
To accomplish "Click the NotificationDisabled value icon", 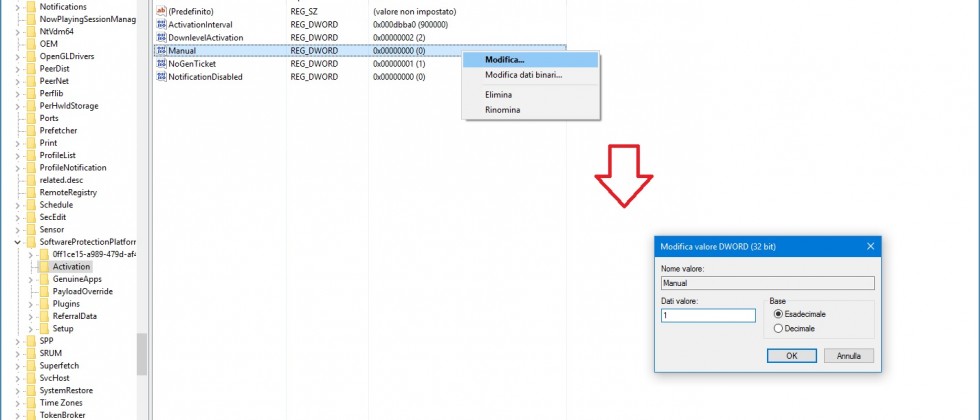I will [x=161, y=77].
